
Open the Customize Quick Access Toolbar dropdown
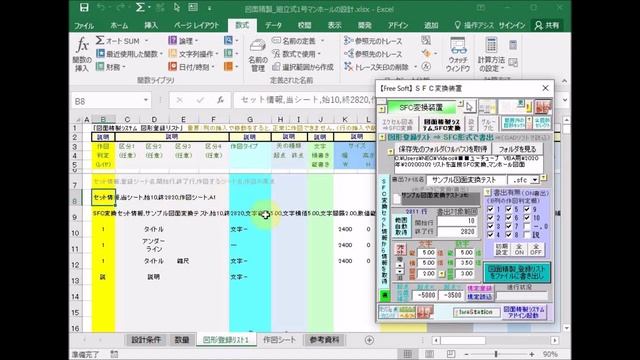click(210, 8)
